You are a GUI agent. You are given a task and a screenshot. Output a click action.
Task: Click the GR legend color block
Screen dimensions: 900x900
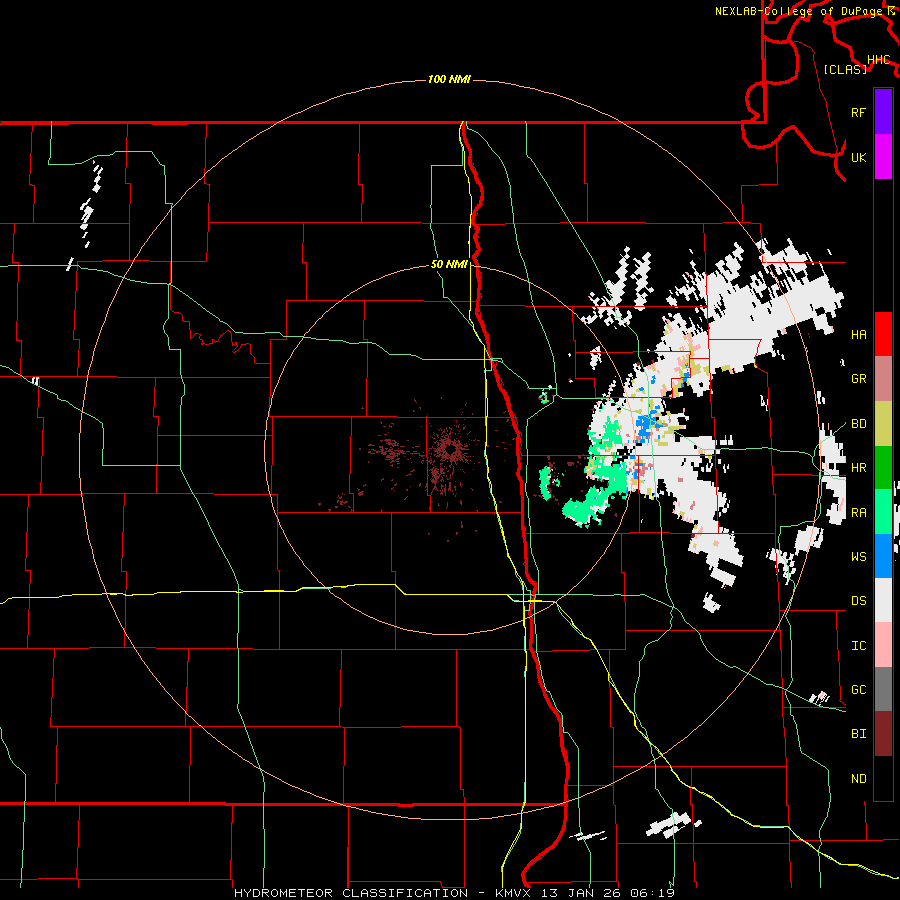pos(883,379)
